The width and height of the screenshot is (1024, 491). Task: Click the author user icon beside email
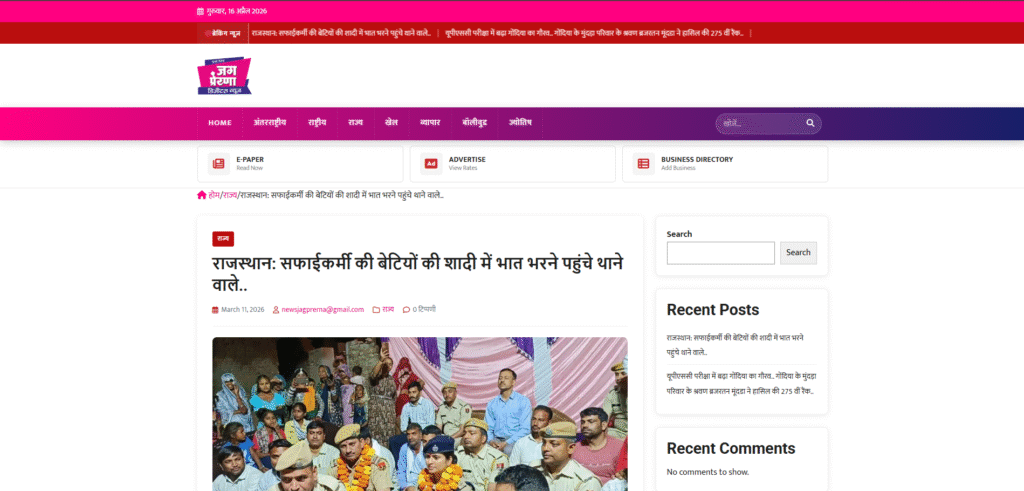pyautogui.click(x=276, y=310)
